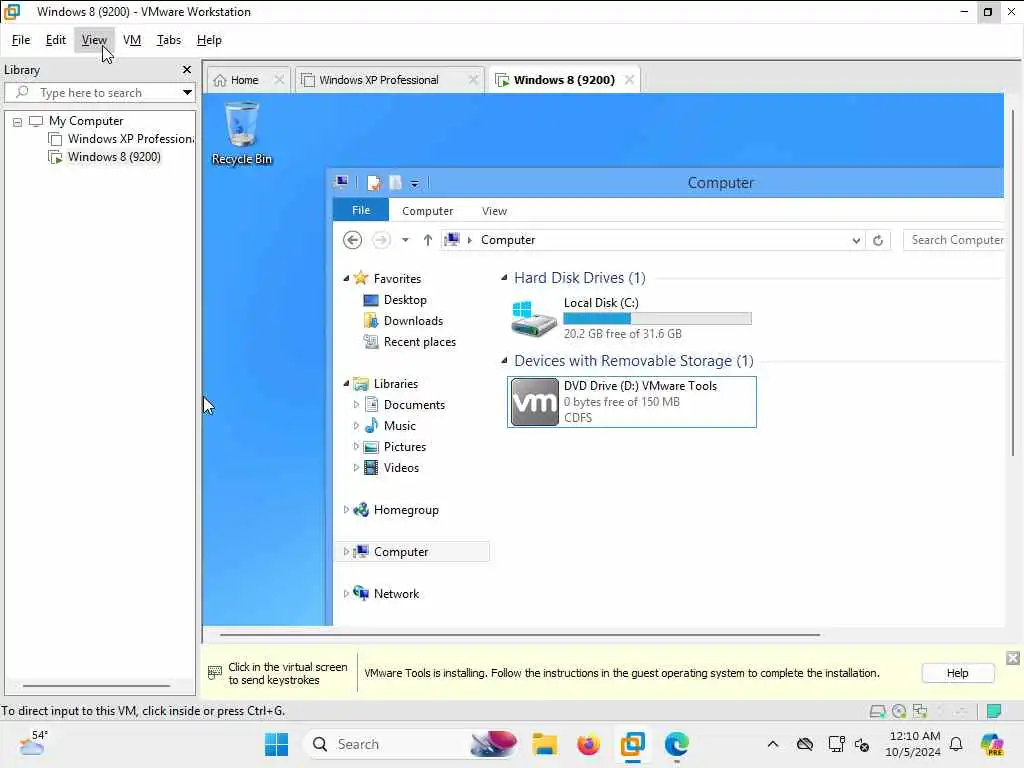Expand the Videos library node

[x=356, y=468]
